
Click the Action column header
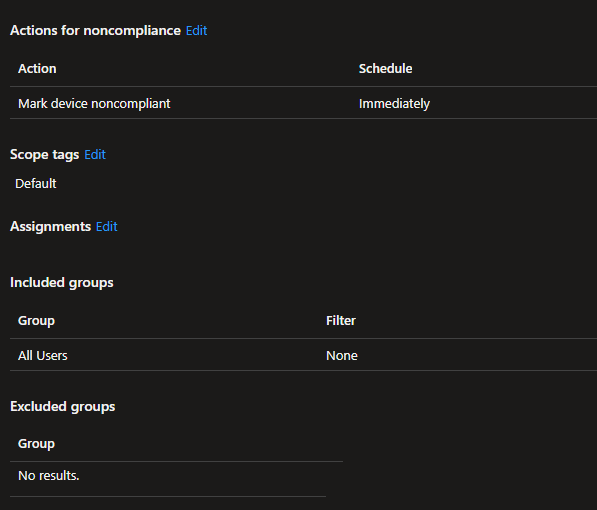[x=37, y=69]
